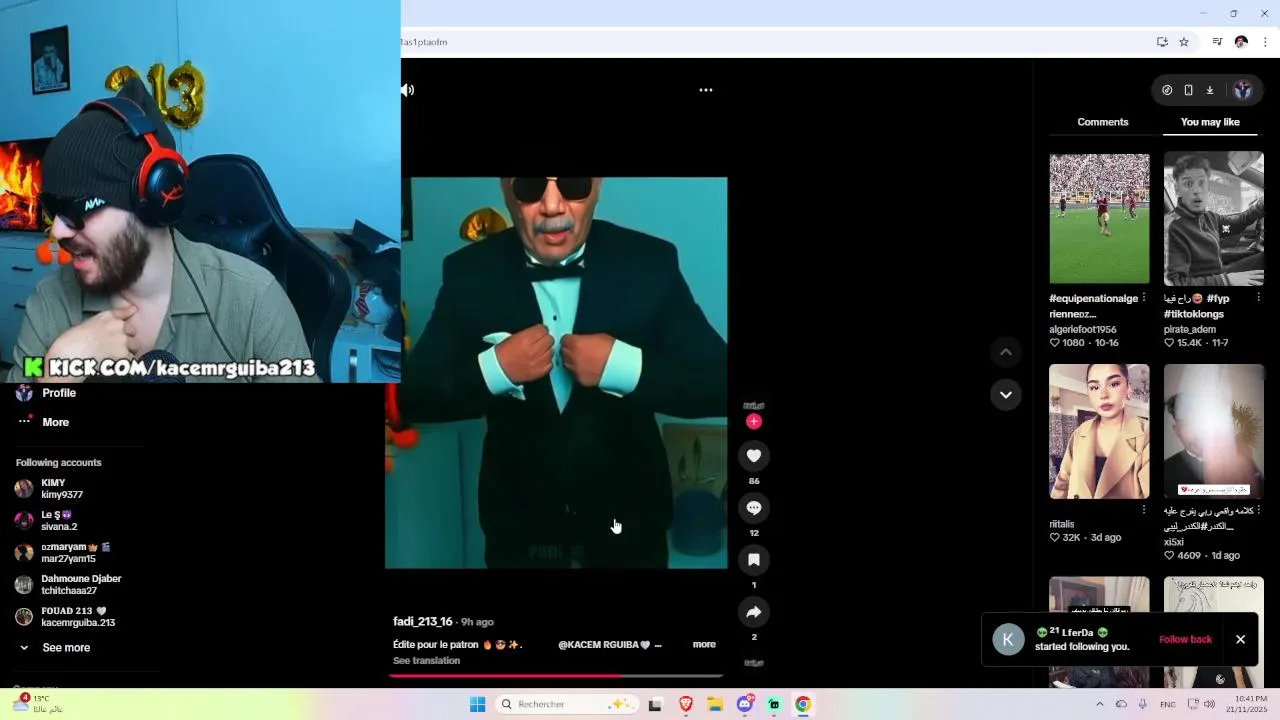Image resolution: width=1280 pixels, height=720 pixels.
Task: Follow the creator with the red plus
Action: [x=754, y=421]
